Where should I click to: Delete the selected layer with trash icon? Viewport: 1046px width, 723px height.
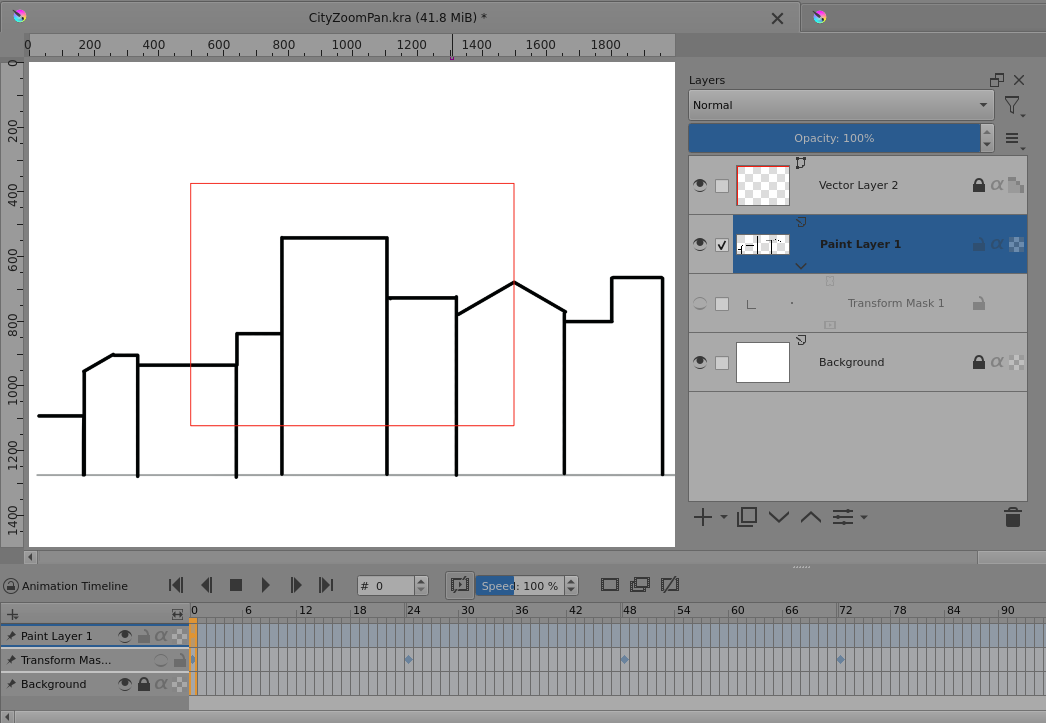(1013, 517)
